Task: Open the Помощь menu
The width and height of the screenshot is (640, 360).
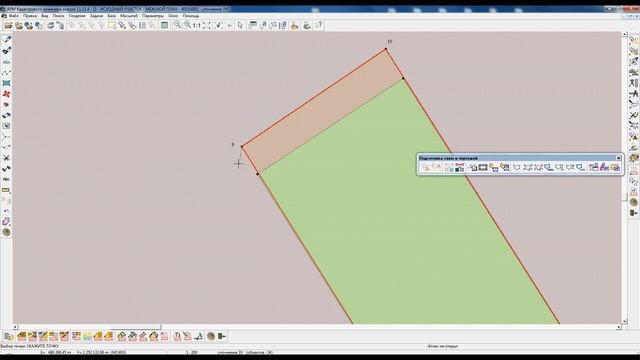Action: coord(191,16)
